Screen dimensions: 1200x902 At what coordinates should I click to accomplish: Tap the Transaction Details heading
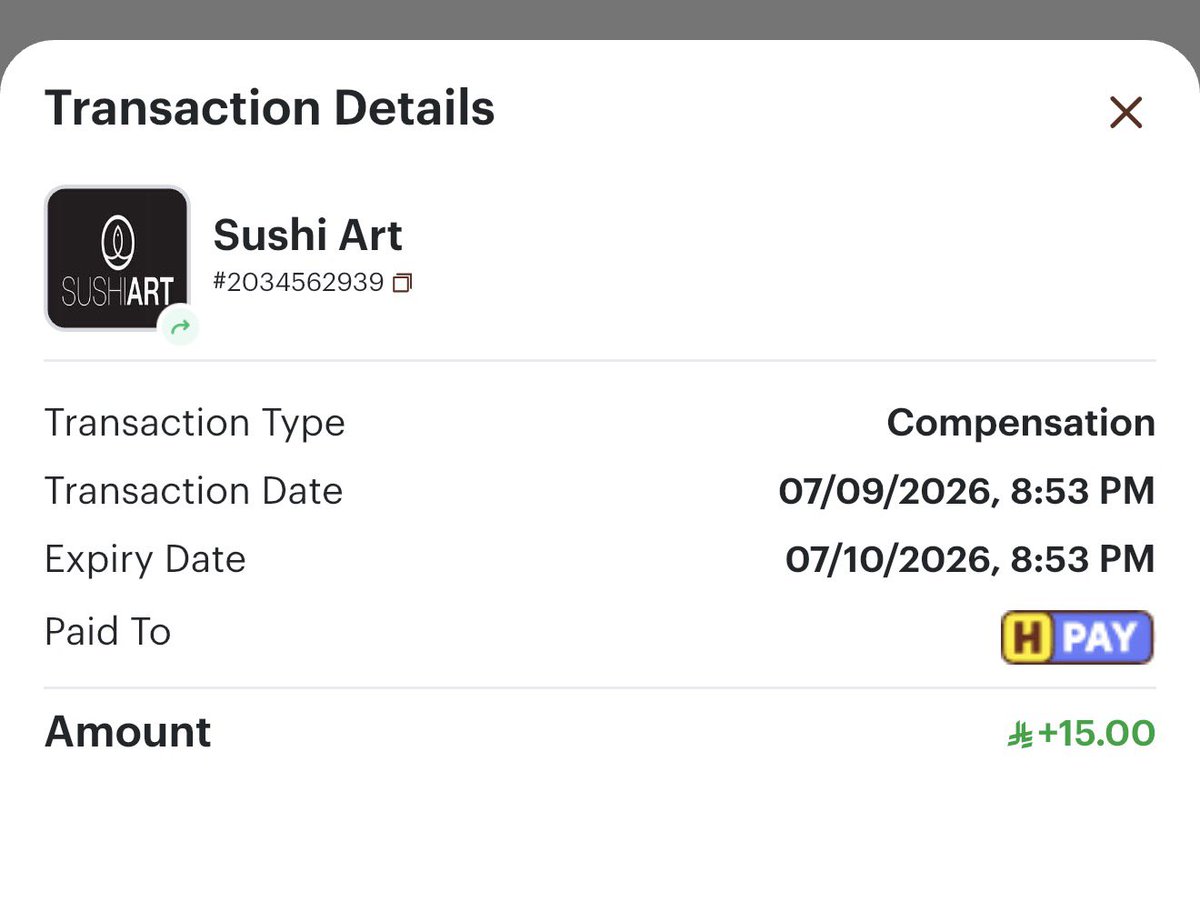coord(270,108)
